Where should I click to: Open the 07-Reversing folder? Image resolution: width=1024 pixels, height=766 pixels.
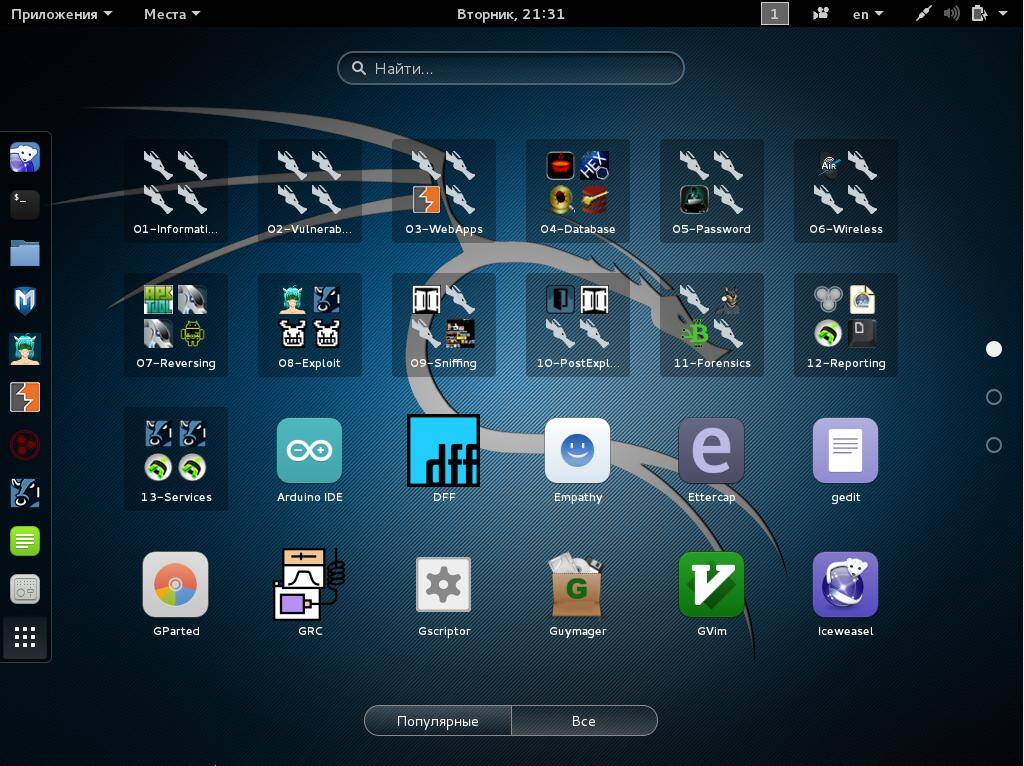tap(176, 325)
